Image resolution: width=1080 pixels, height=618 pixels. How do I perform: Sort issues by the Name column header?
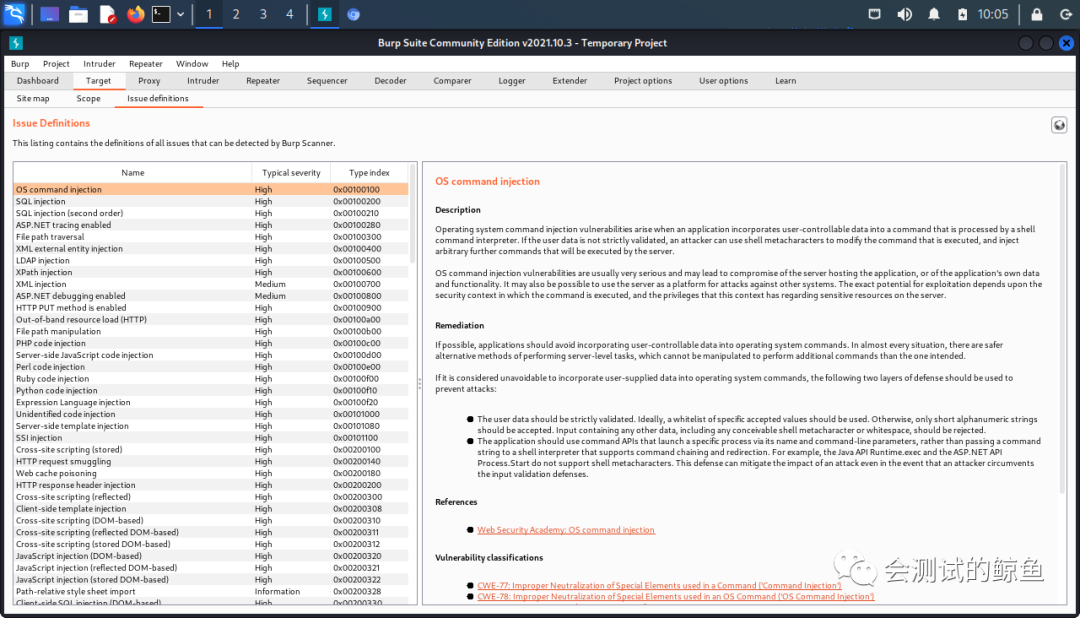[132, 173]
